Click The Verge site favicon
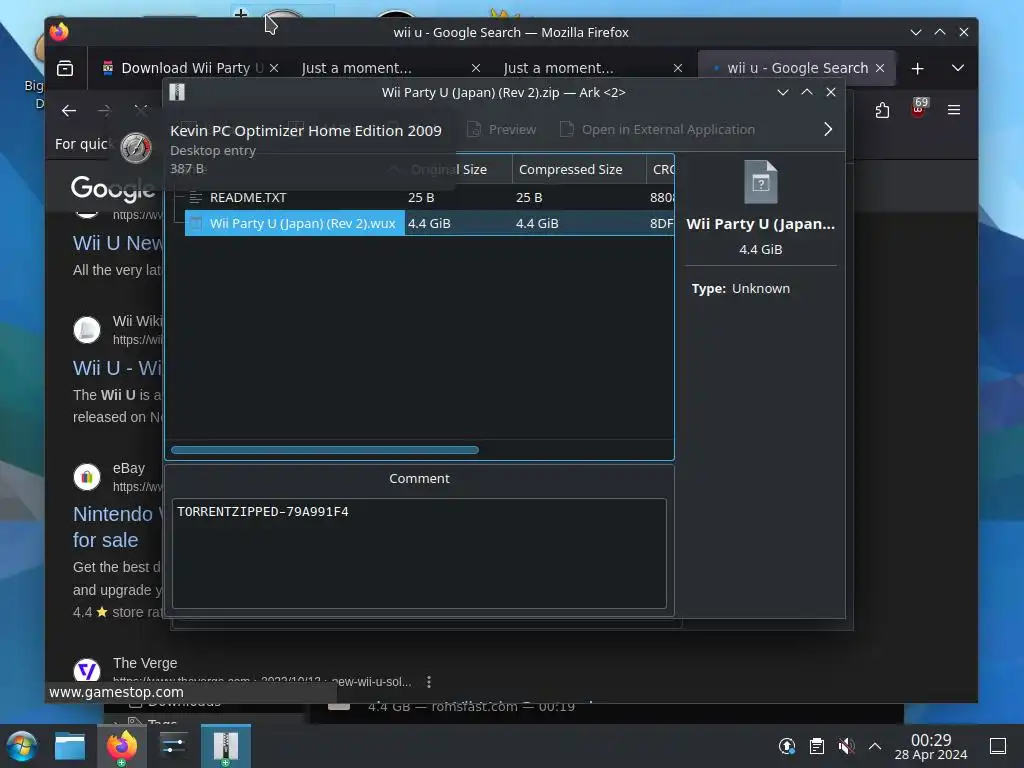This screenshot has height=768, width=1024. pyautogui.click(x=87, y=670)
